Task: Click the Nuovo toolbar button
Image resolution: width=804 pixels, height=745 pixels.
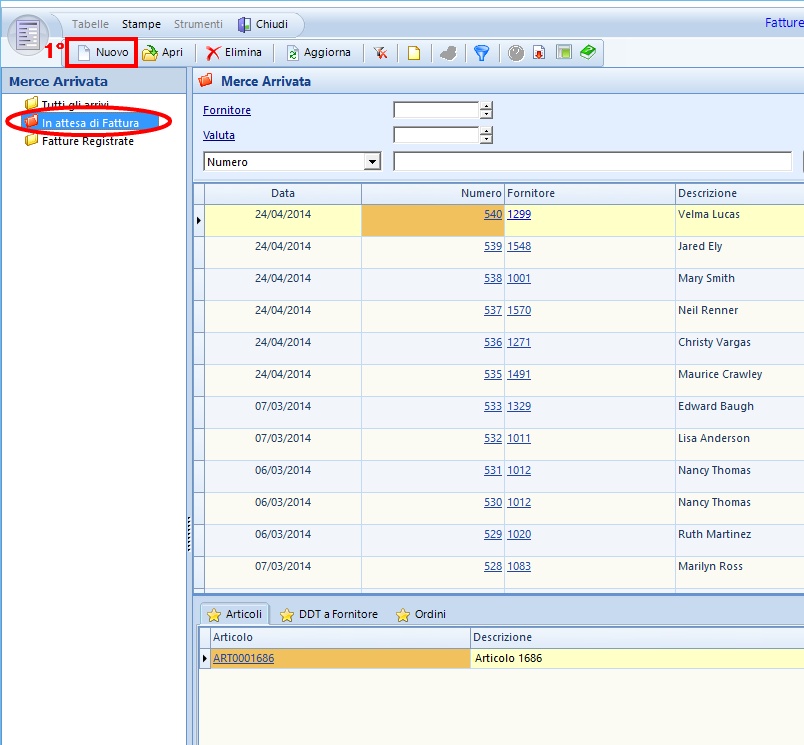Action: 102,53
